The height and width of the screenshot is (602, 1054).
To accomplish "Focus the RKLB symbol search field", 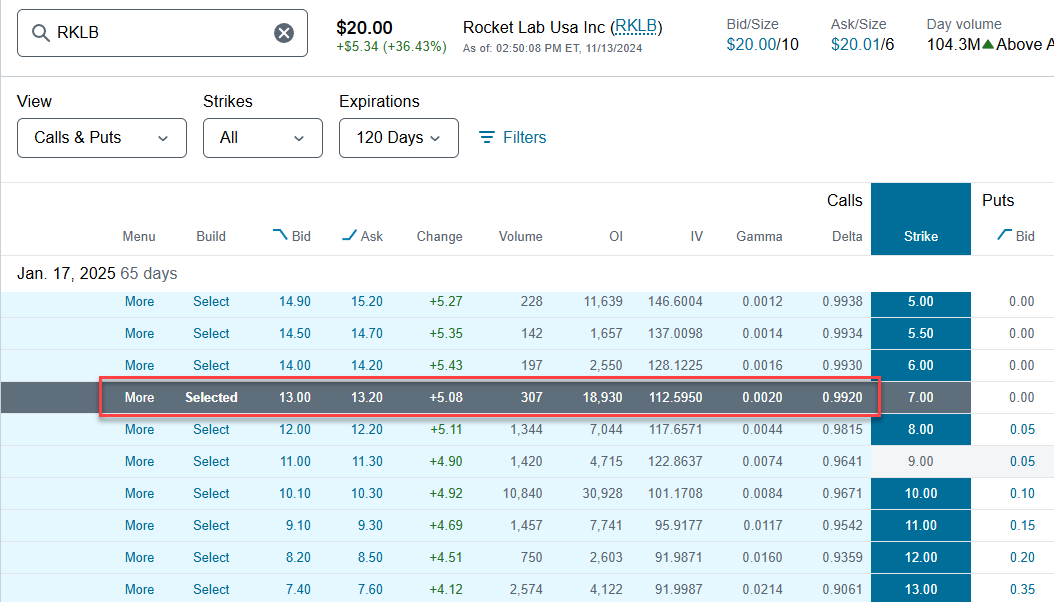I will [162, 33].
